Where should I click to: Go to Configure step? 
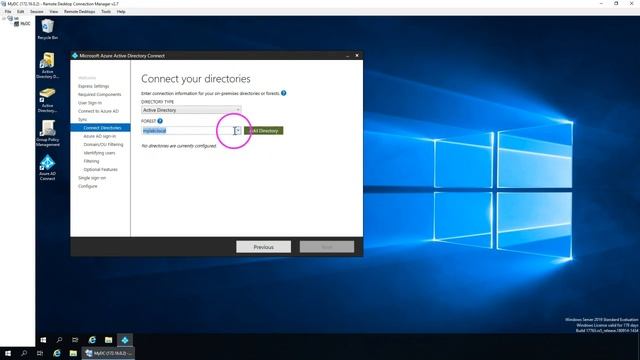click(x=87, y=186)
